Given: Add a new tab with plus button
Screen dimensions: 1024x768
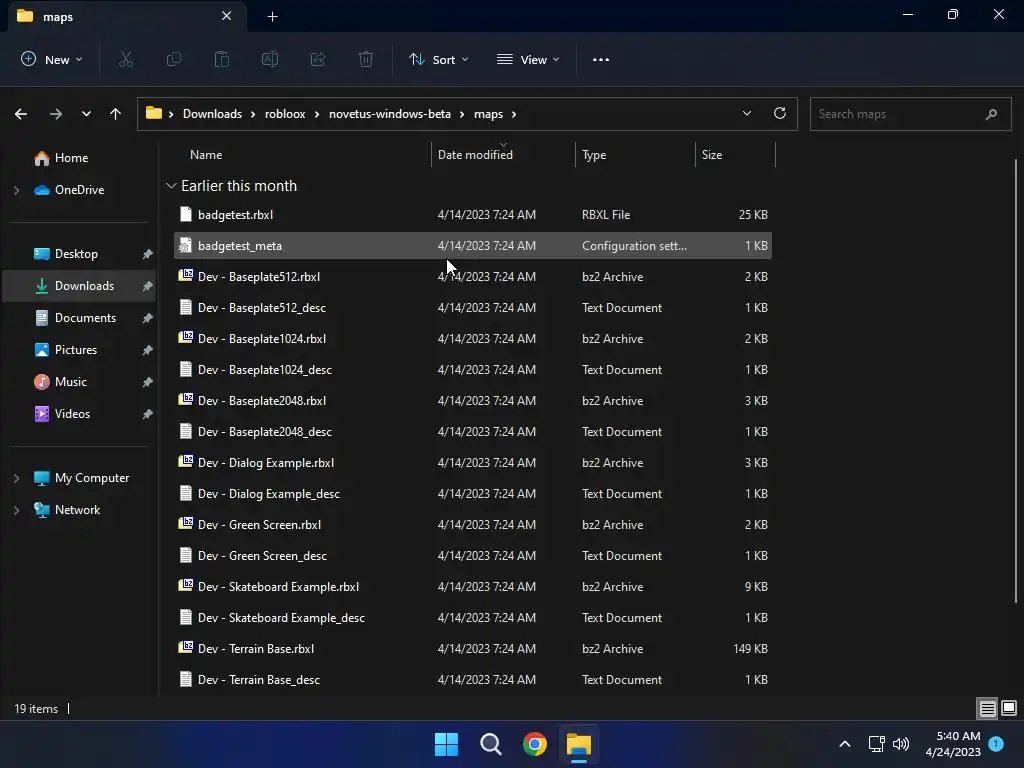Looking at the screenshot, I should click(x=273, y=16).
